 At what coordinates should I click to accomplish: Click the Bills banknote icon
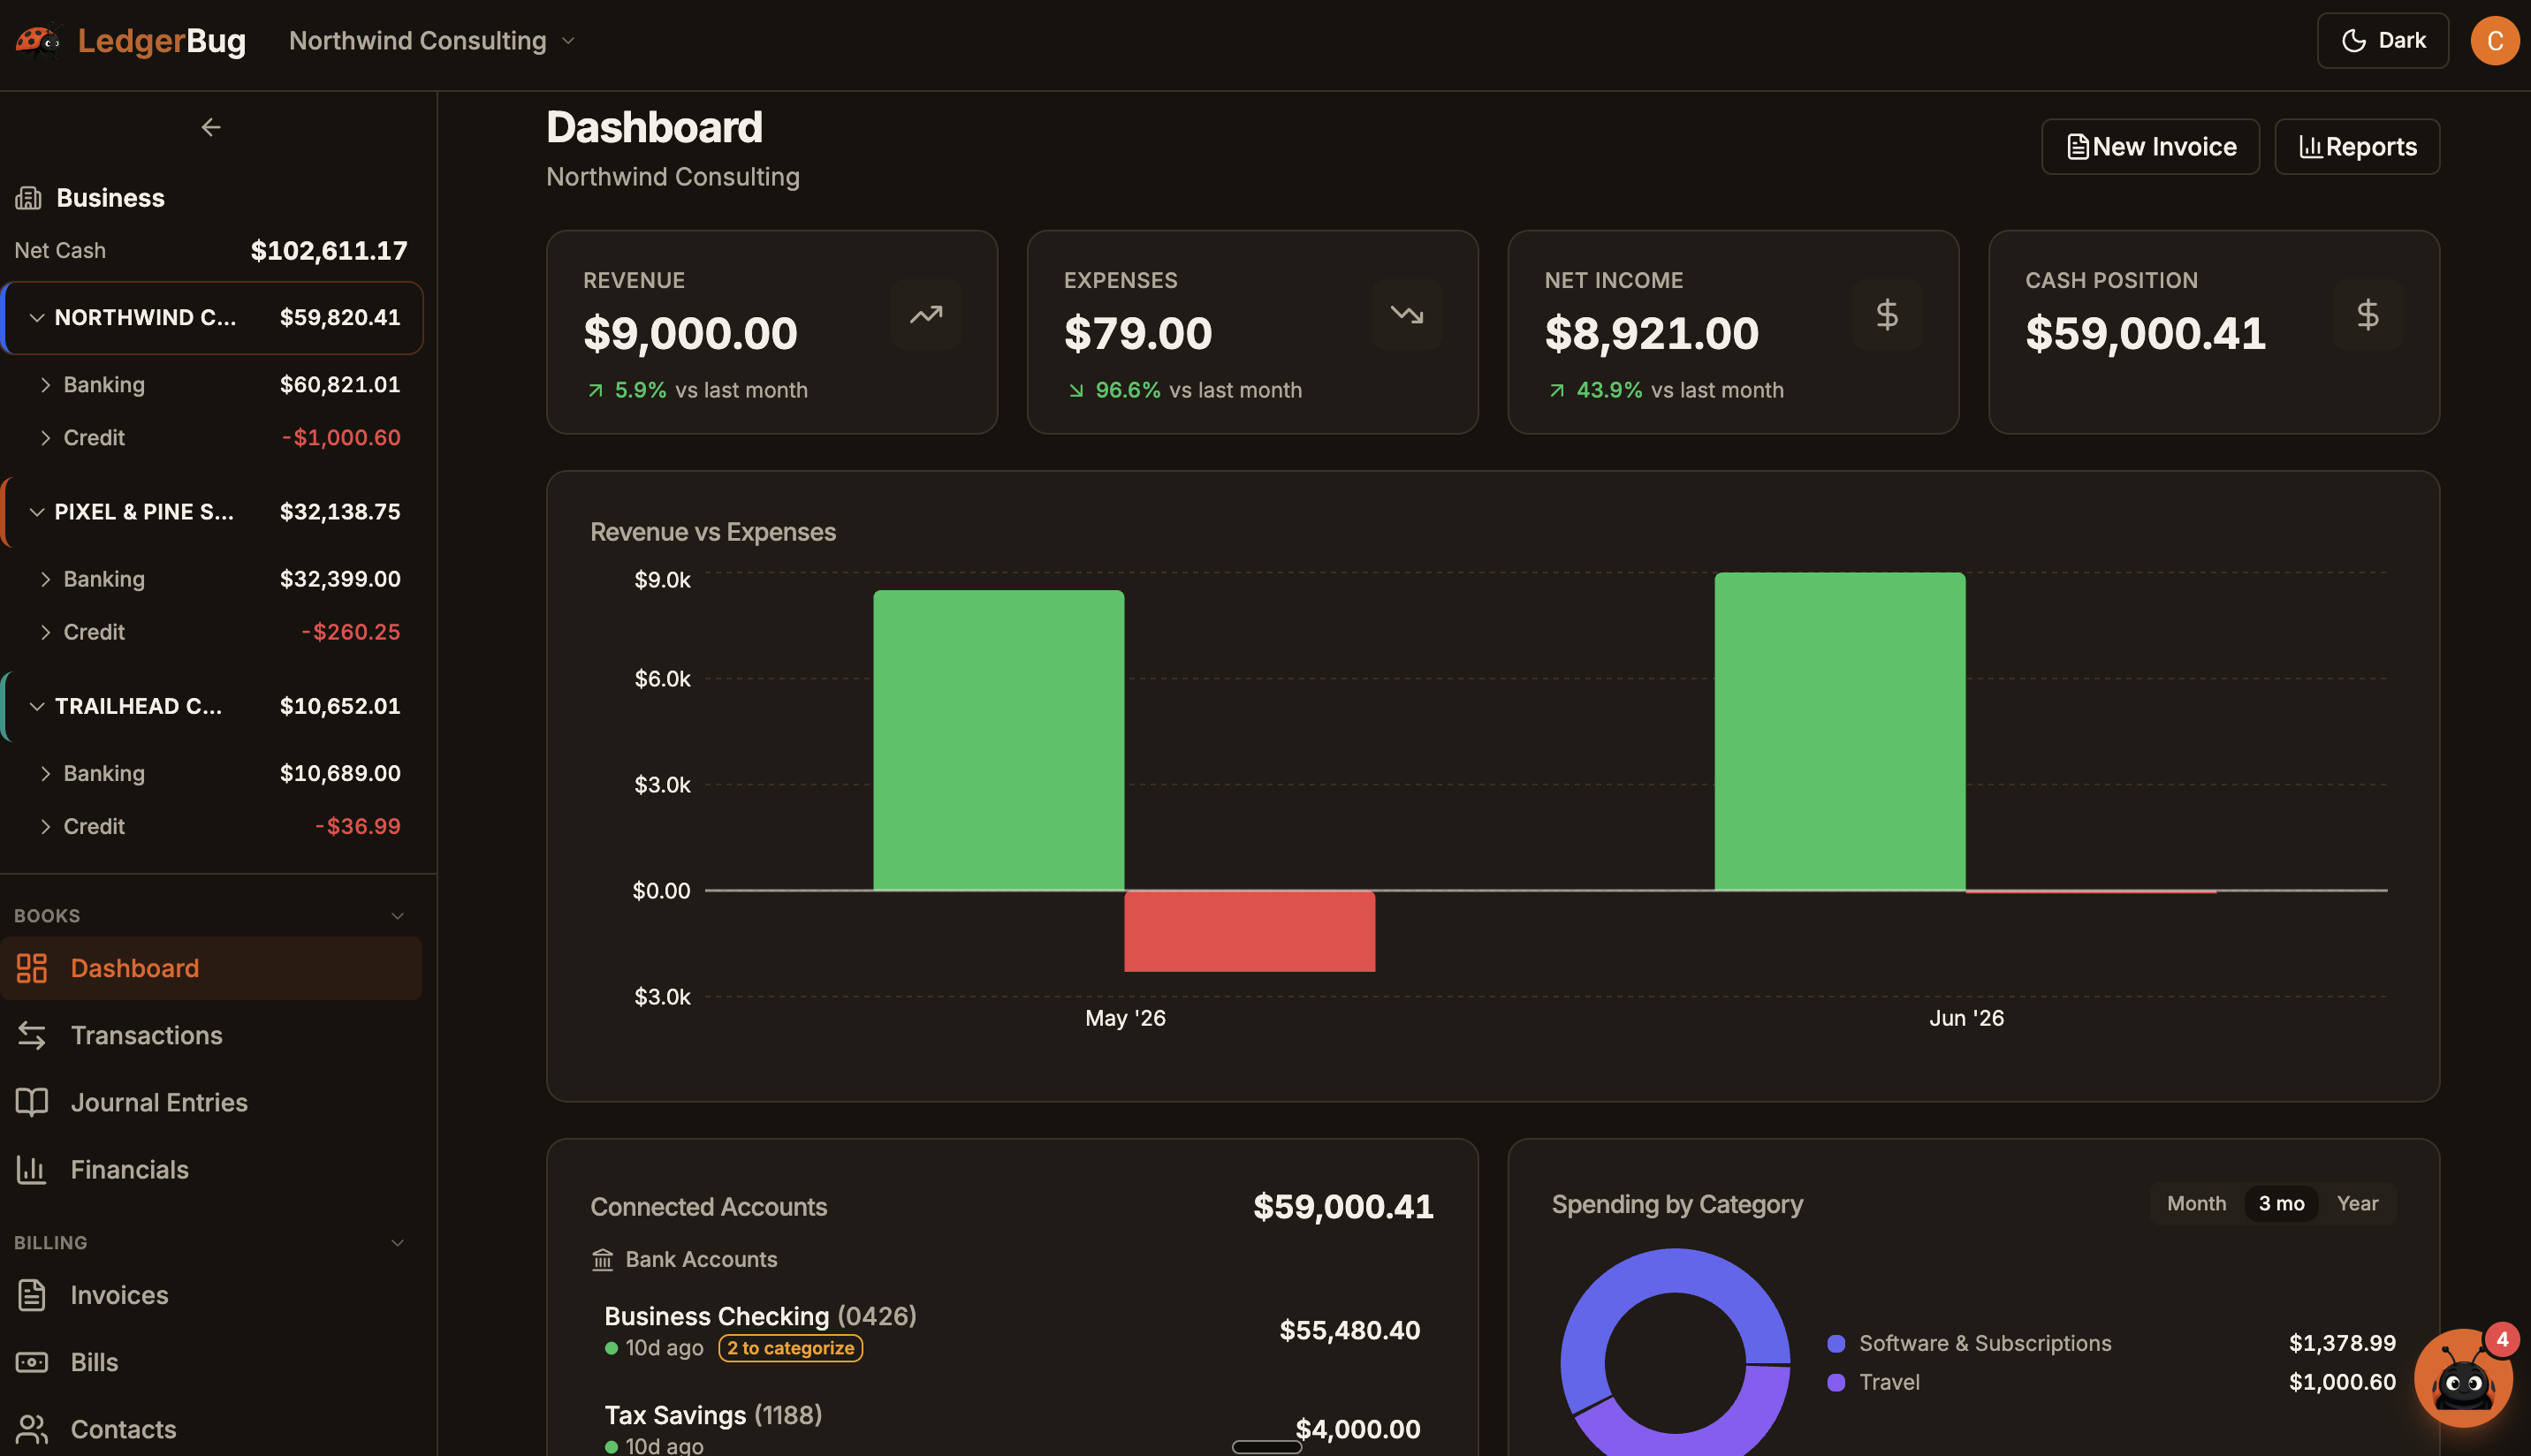point(32,1362)
